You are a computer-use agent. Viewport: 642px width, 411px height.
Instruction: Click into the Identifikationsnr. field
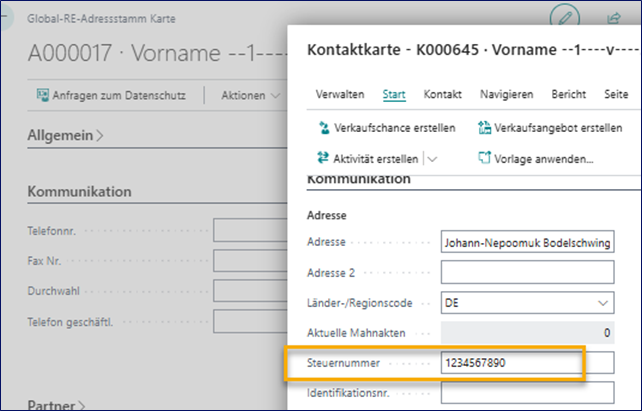point(527,393)
